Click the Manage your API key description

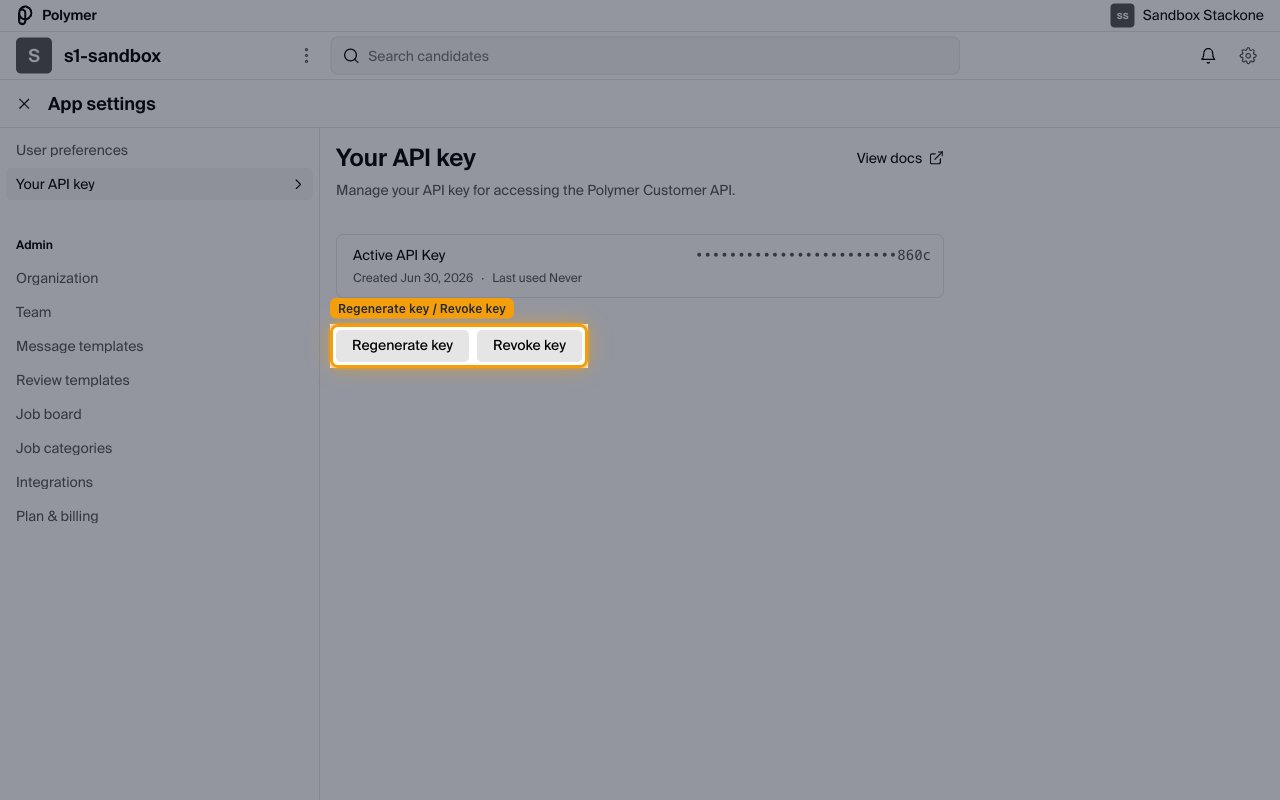(x=536, y=190)
